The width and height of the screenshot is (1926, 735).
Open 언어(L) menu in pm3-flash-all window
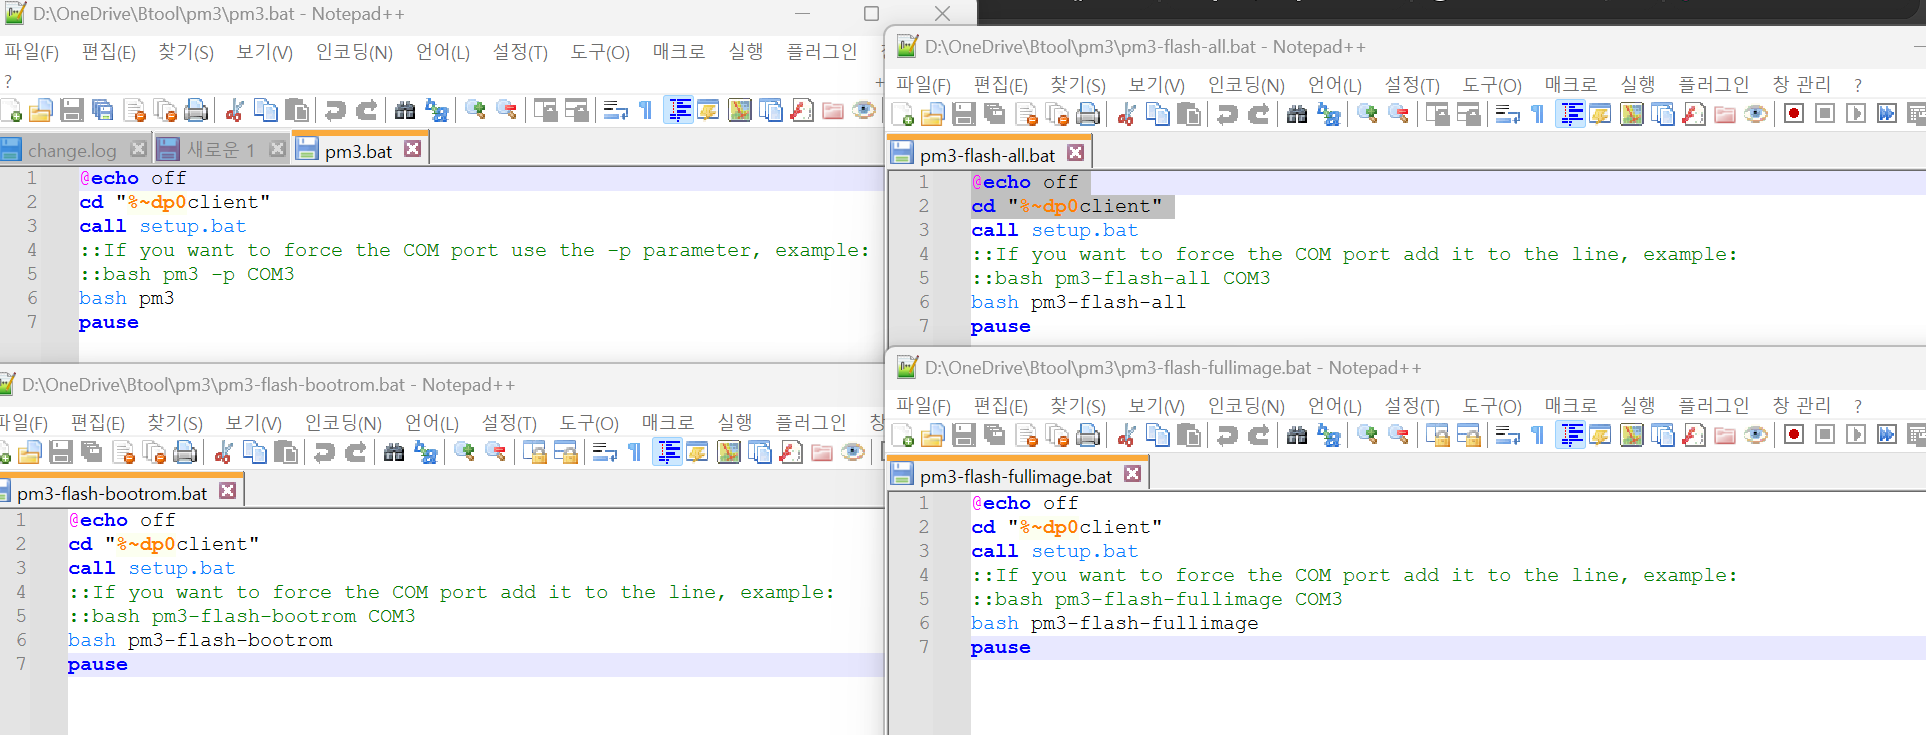pyautogui.click(x=1335, y=85)
